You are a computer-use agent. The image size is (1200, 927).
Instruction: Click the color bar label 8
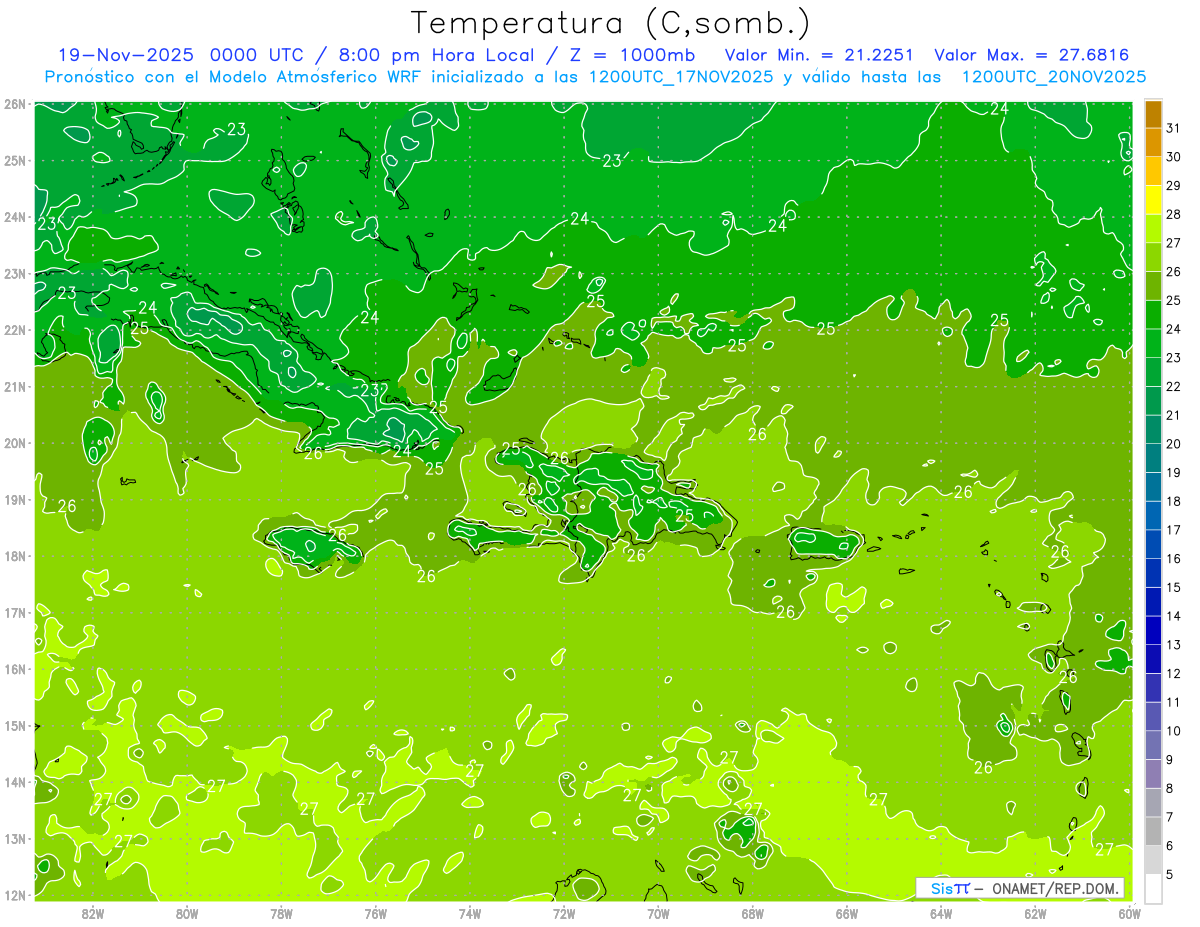point(1170,788)
